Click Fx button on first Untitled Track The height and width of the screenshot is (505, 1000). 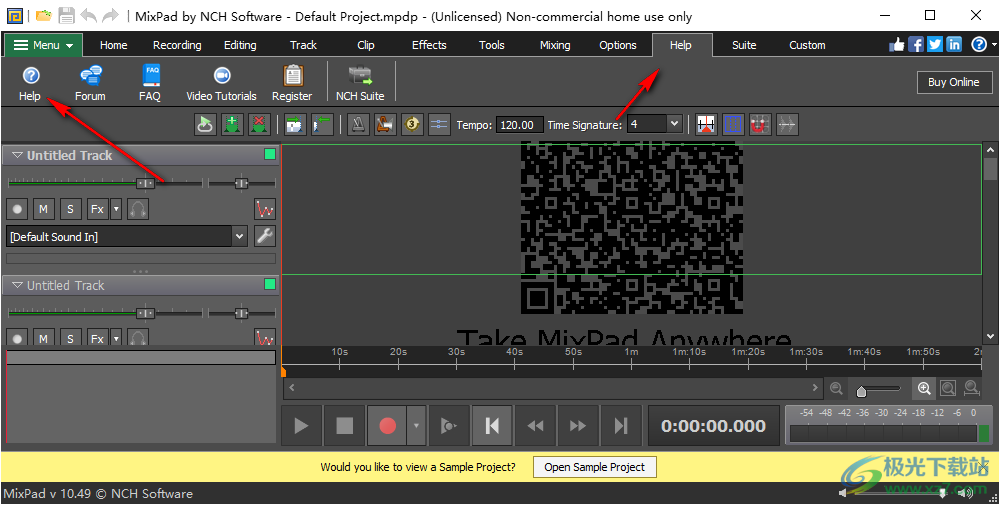[97, 209]
